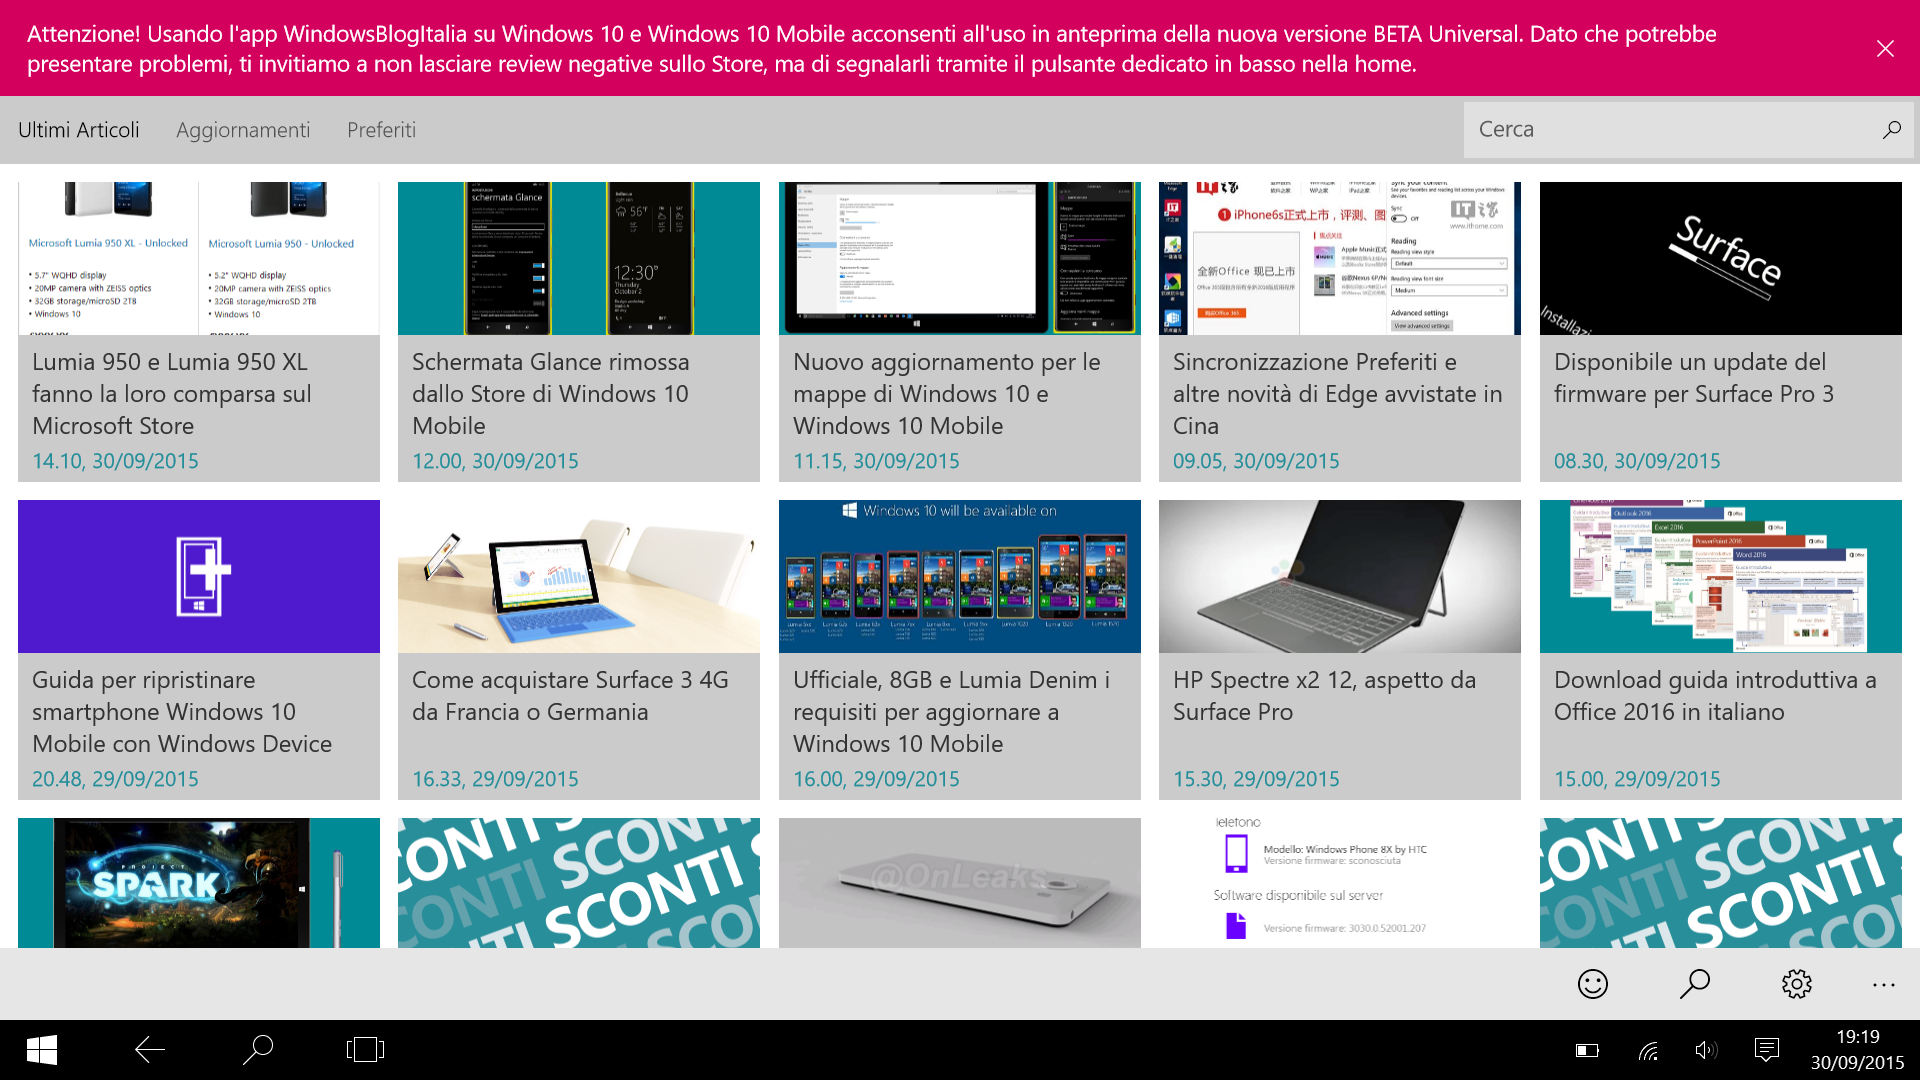
Task: Open Ufficiale 8GB e Lumia Denim article
Action: coord(952,712)
